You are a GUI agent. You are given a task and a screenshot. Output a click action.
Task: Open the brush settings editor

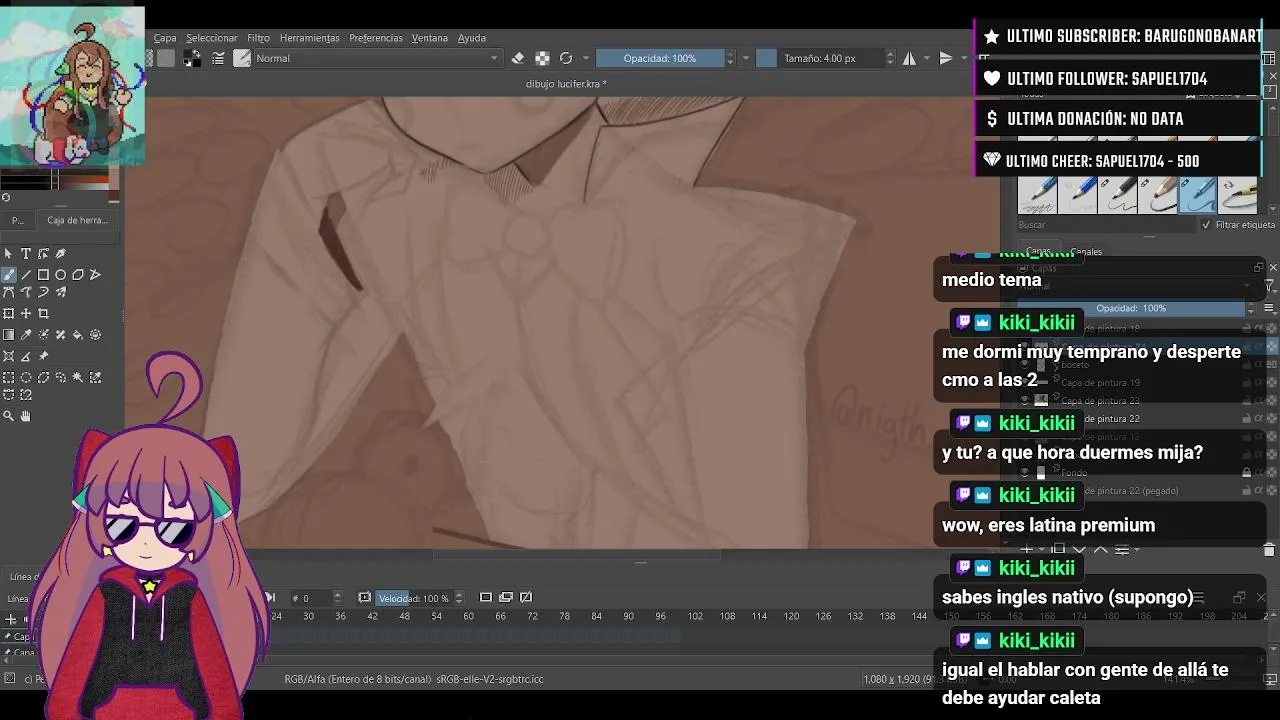(218, 58)
